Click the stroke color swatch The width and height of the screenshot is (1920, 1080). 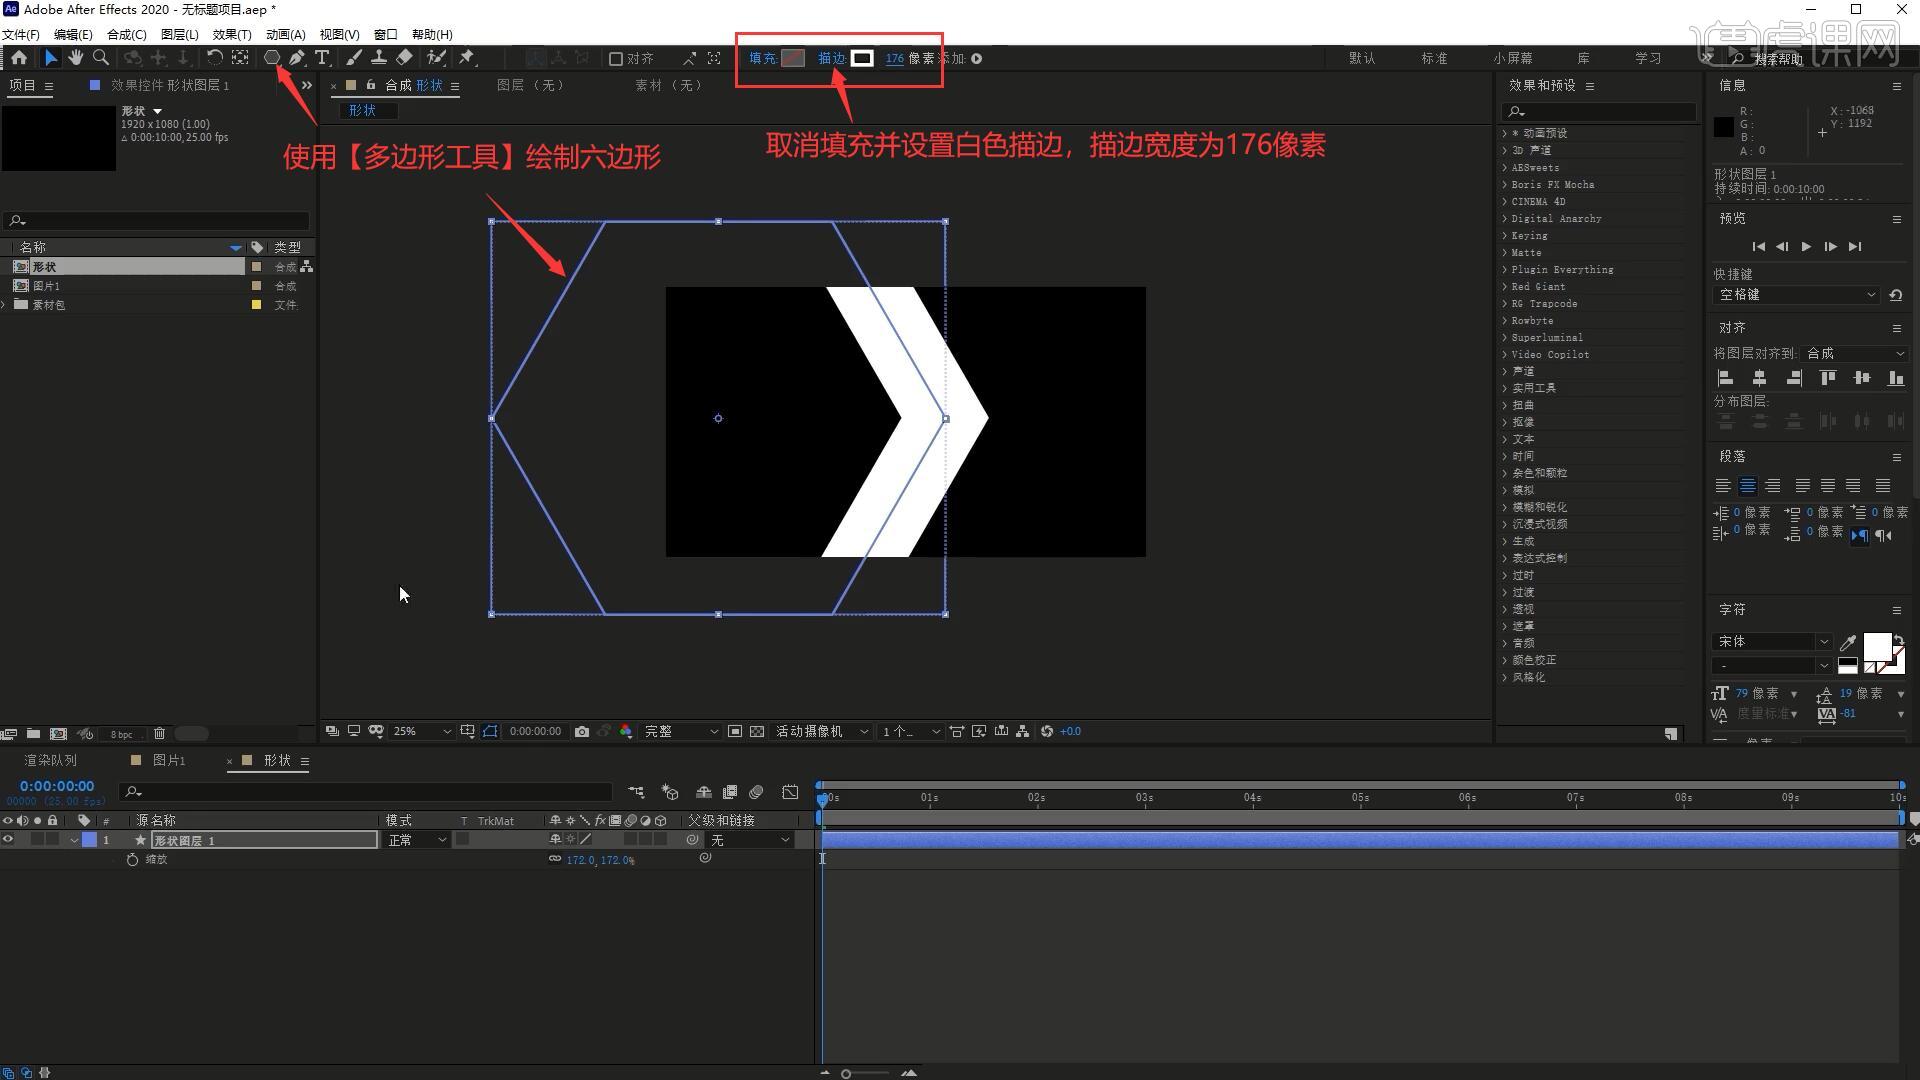point(862,59)
